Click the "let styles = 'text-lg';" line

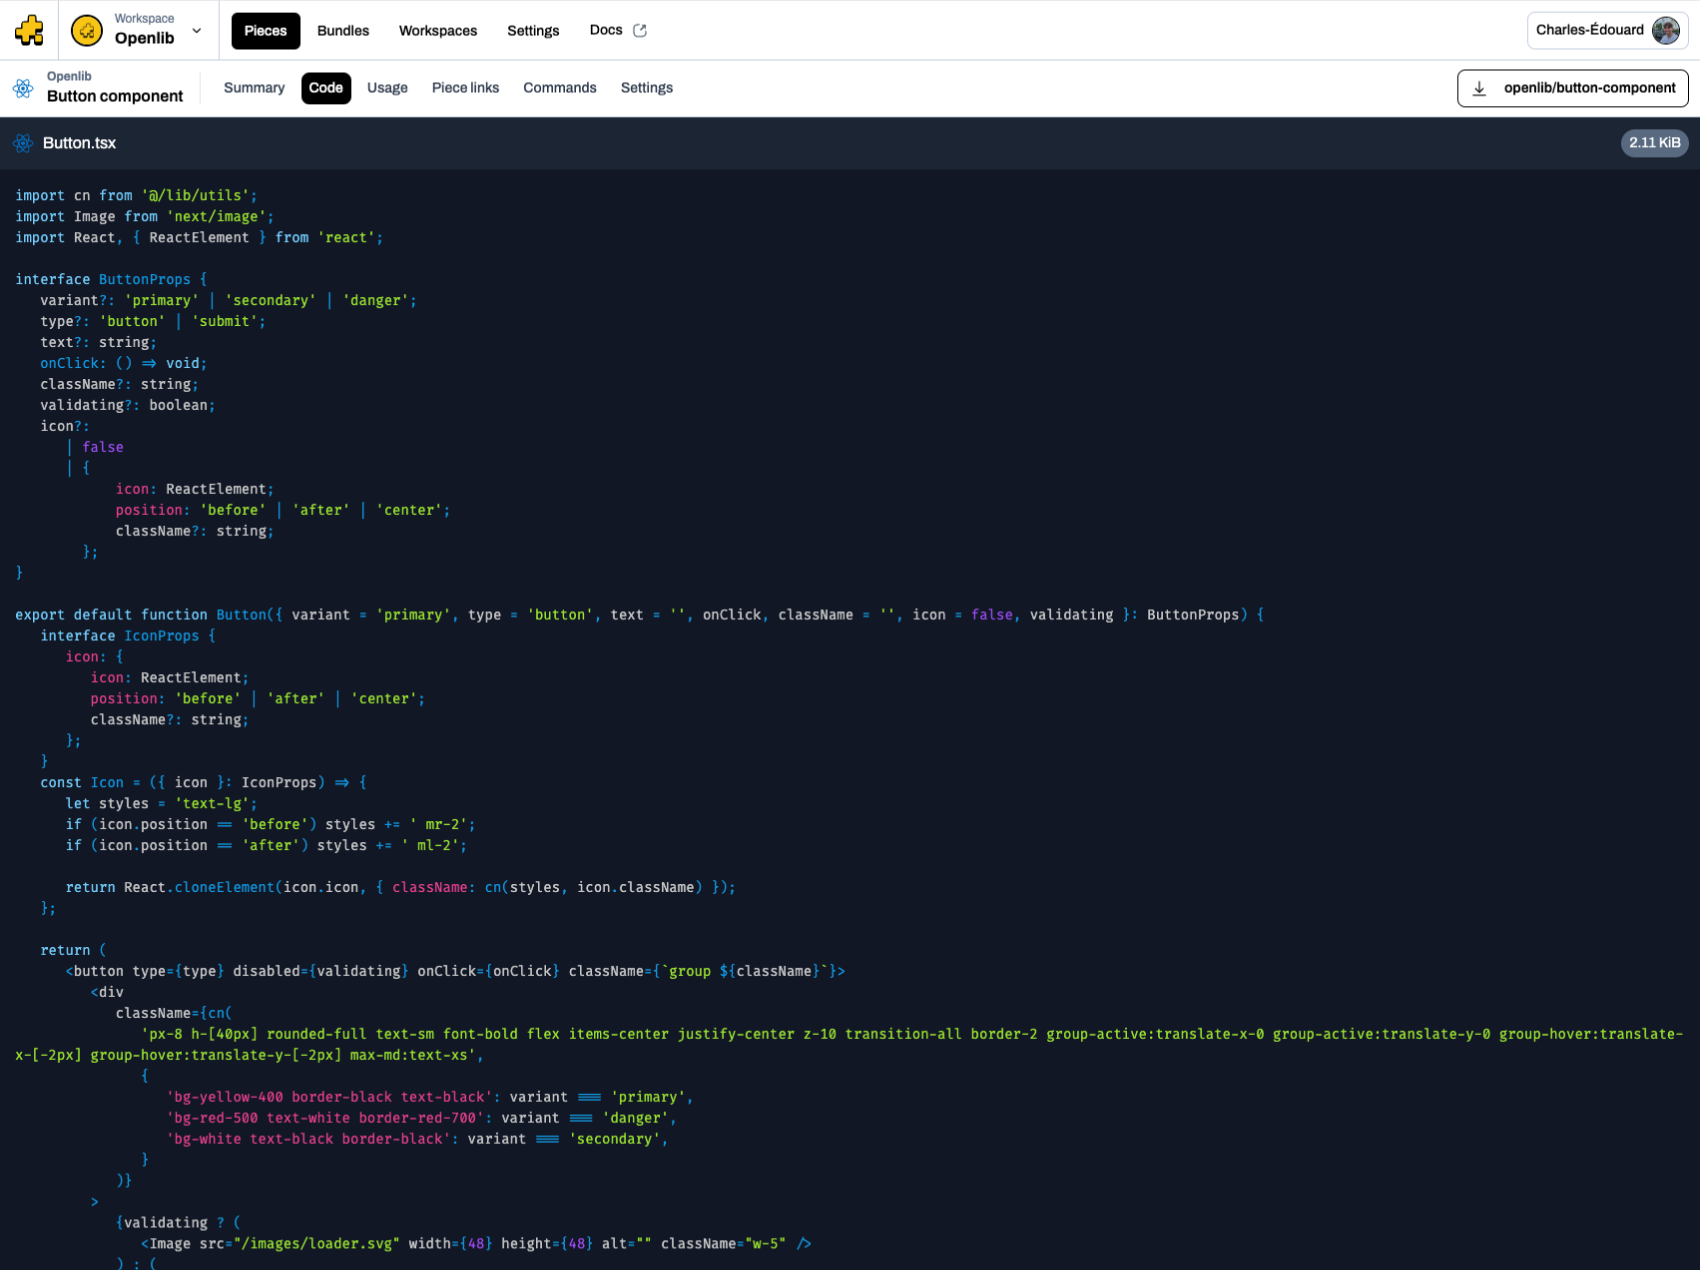pyautogui.click(x=162, y=804)
